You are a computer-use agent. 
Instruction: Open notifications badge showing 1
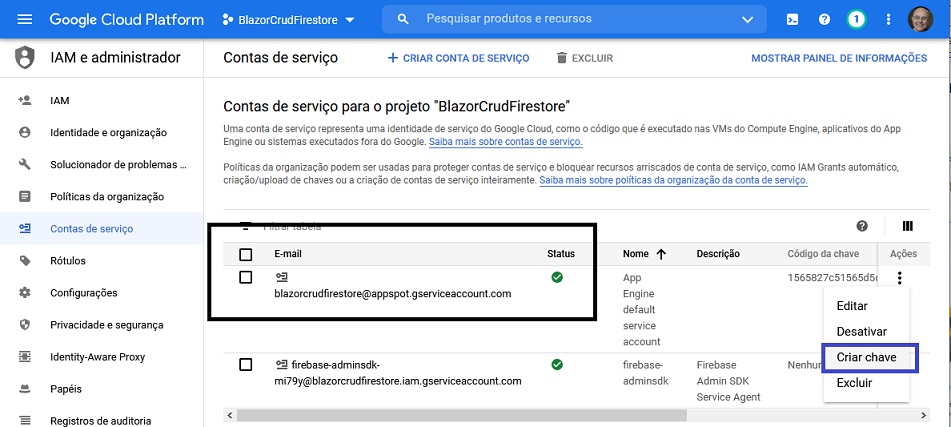point(856,19)
